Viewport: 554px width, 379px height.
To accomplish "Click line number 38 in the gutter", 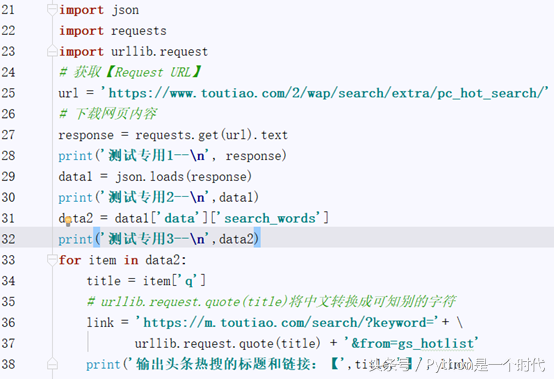I will (8, 364).
